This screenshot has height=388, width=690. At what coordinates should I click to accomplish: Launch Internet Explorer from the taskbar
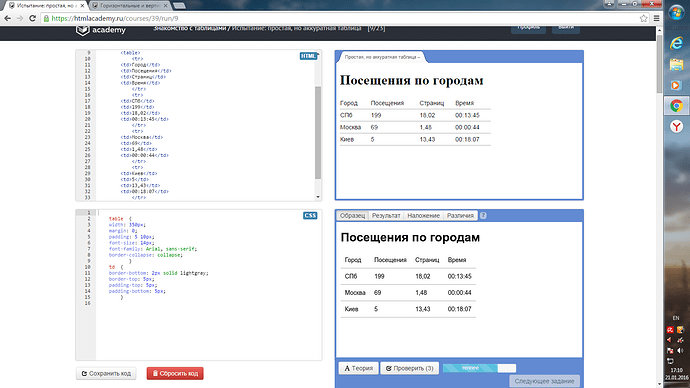676,43
